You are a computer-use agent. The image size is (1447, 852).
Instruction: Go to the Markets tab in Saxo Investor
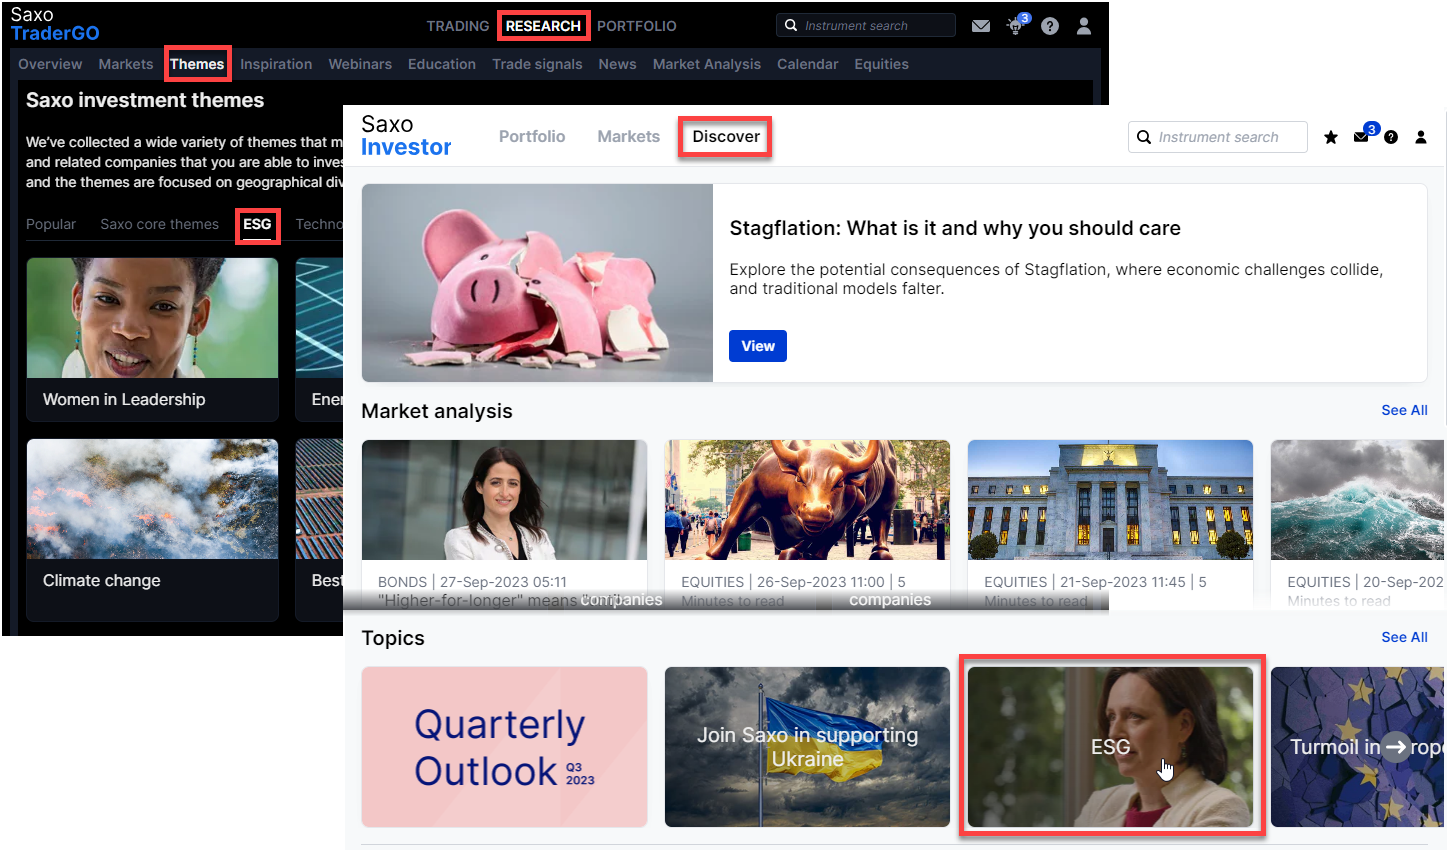628,136
